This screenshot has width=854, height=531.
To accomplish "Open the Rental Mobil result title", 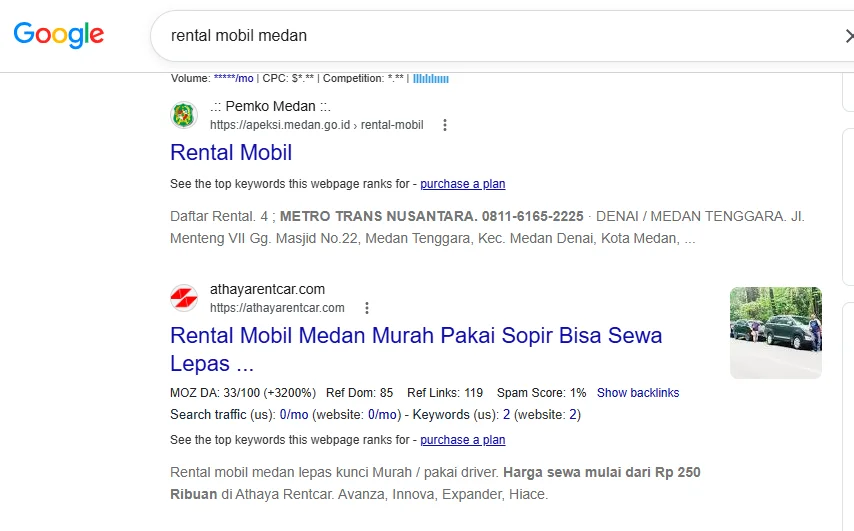I will pos(231,152).
